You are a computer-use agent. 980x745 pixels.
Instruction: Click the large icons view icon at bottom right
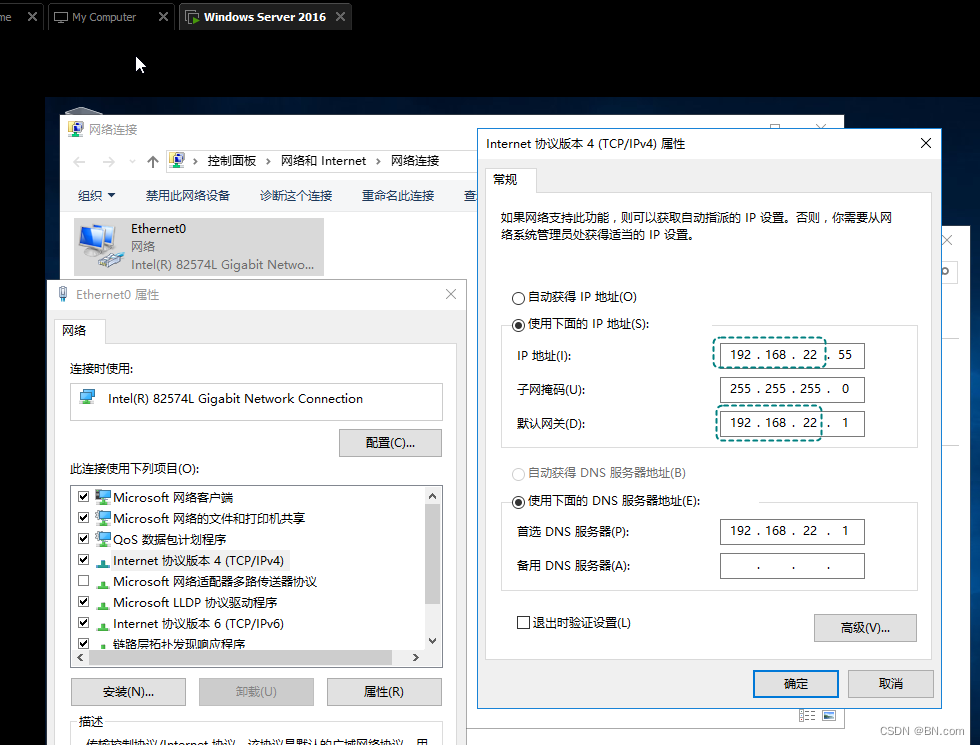(x=829, y=716)
